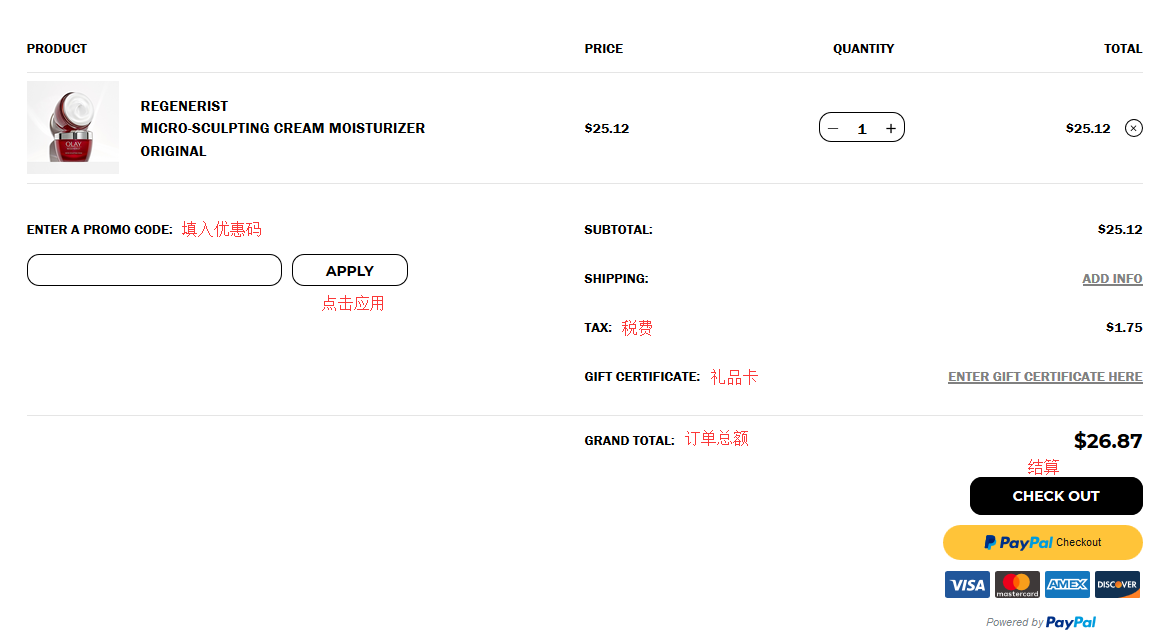Open the Olay cream product thumbnail
1165x636 pixels.
pyautogui.click(x=73, y=128)
